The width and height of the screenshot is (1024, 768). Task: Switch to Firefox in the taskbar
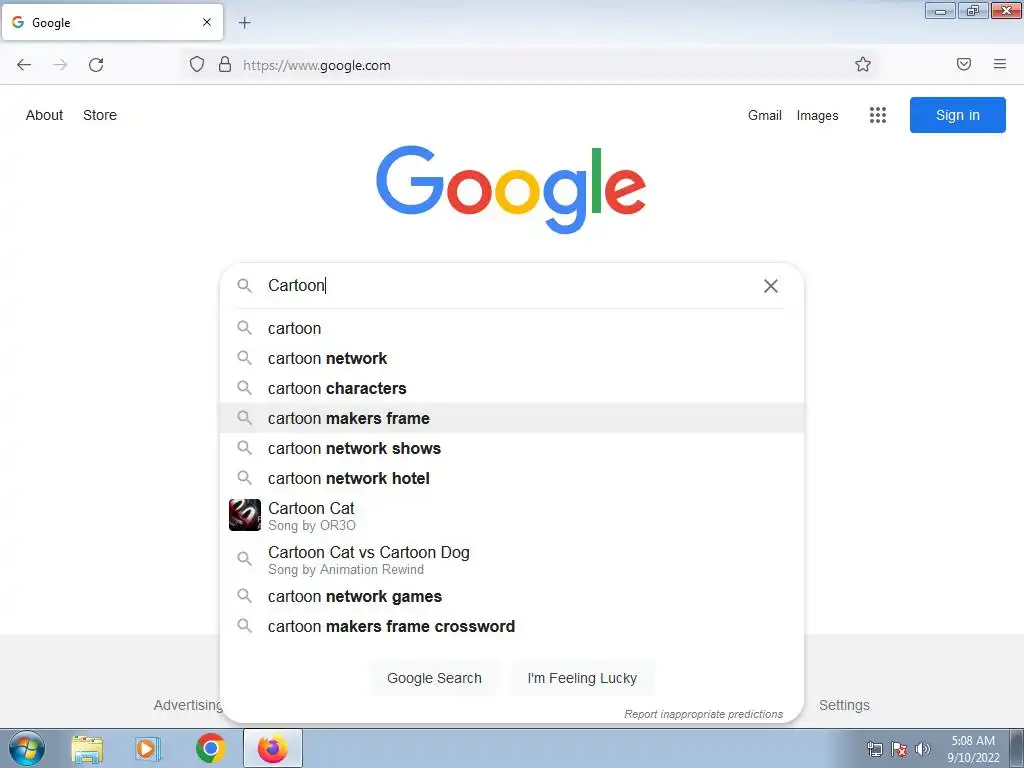(272, 748)
